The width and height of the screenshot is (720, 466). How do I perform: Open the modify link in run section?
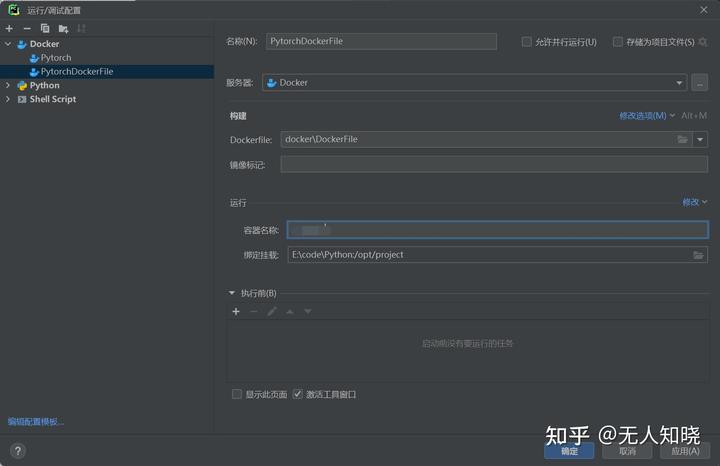point(694,202)
